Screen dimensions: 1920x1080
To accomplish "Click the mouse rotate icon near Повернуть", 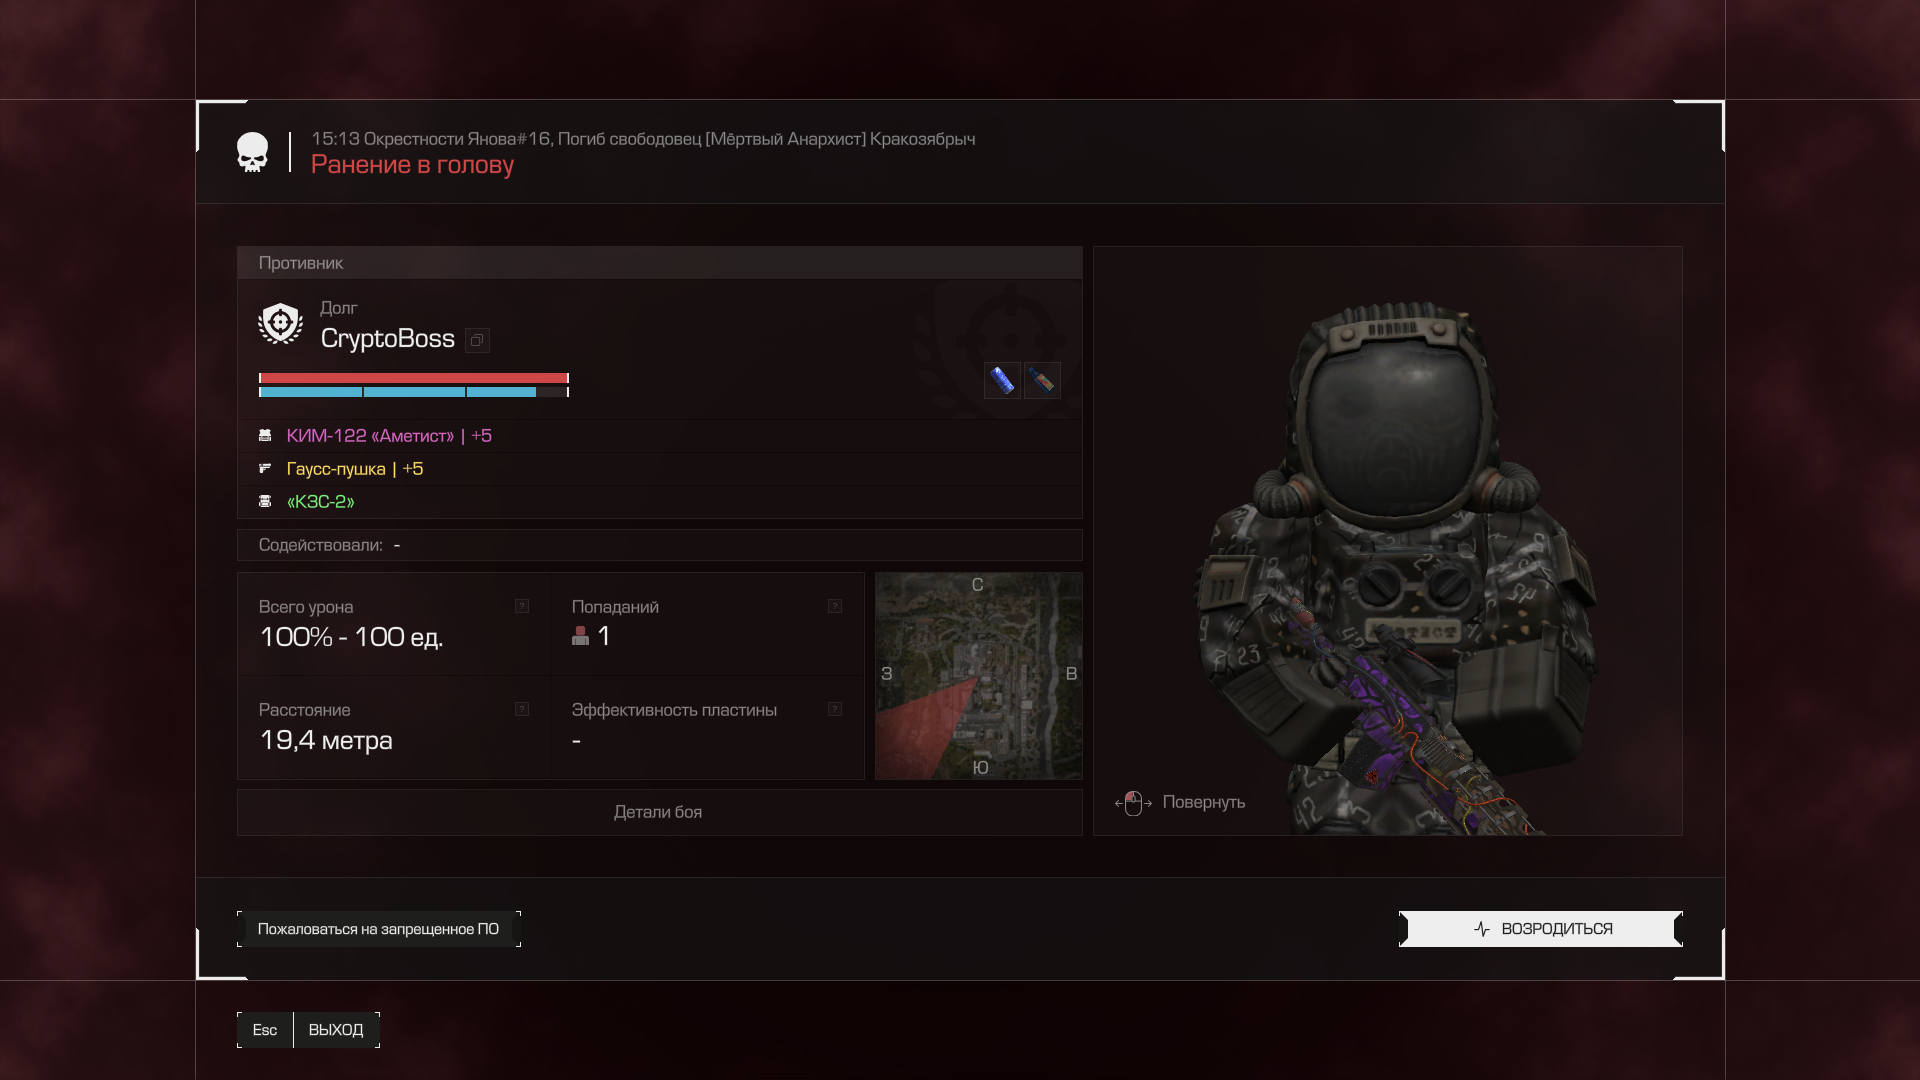I will click(x=1133, y=802).
